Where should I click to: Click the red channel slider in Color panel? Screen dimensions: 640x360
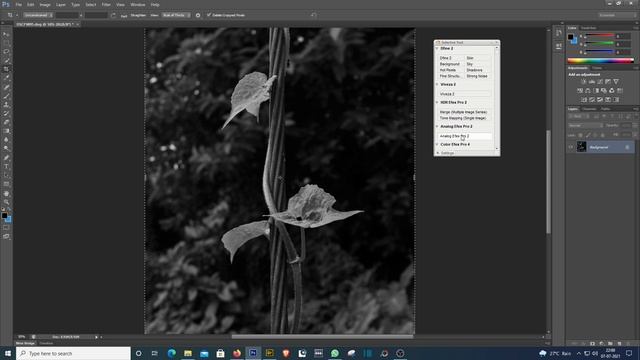(x=600, y=36)
